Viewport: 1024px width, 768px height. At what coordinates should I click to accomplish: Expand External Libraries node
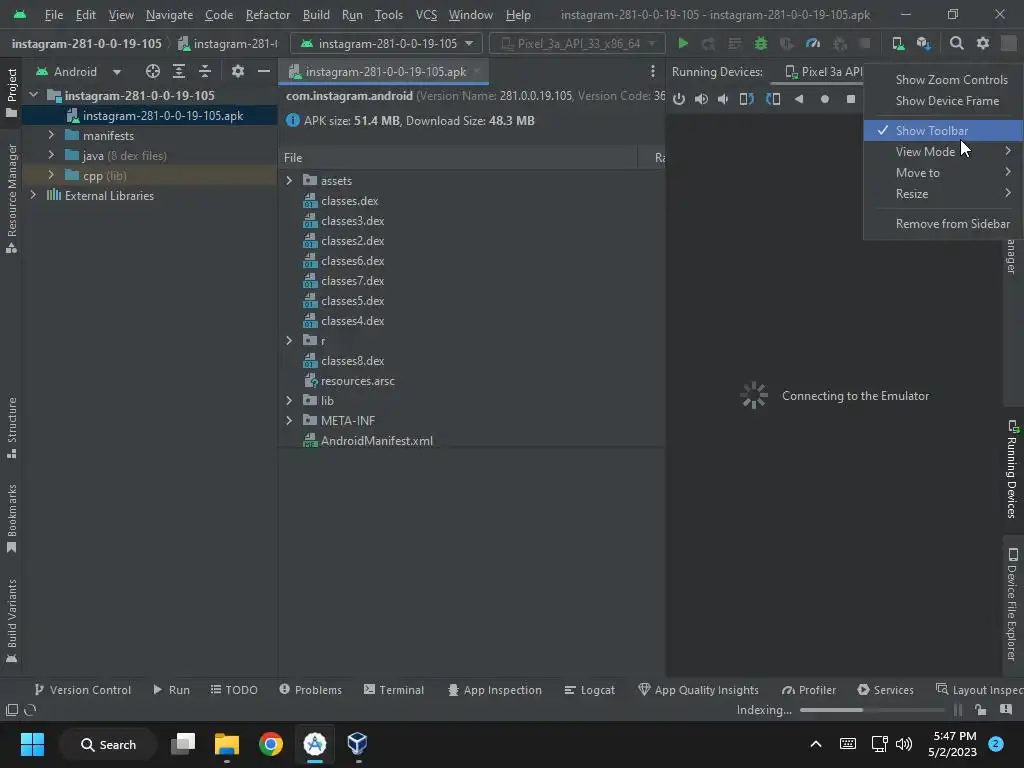pos(33,195)
